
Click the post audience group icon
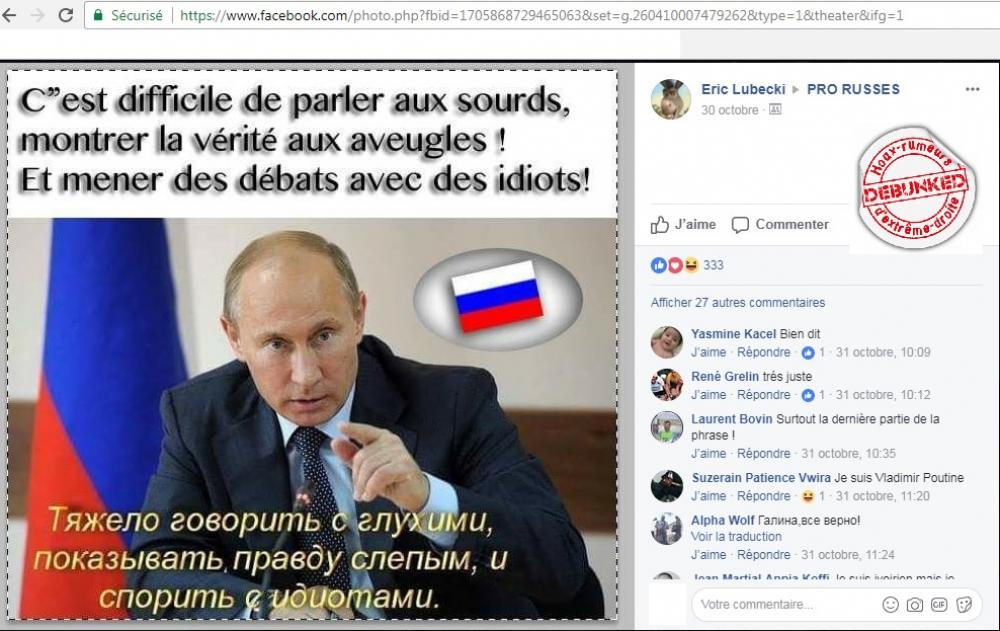click(x=775, y=110)
